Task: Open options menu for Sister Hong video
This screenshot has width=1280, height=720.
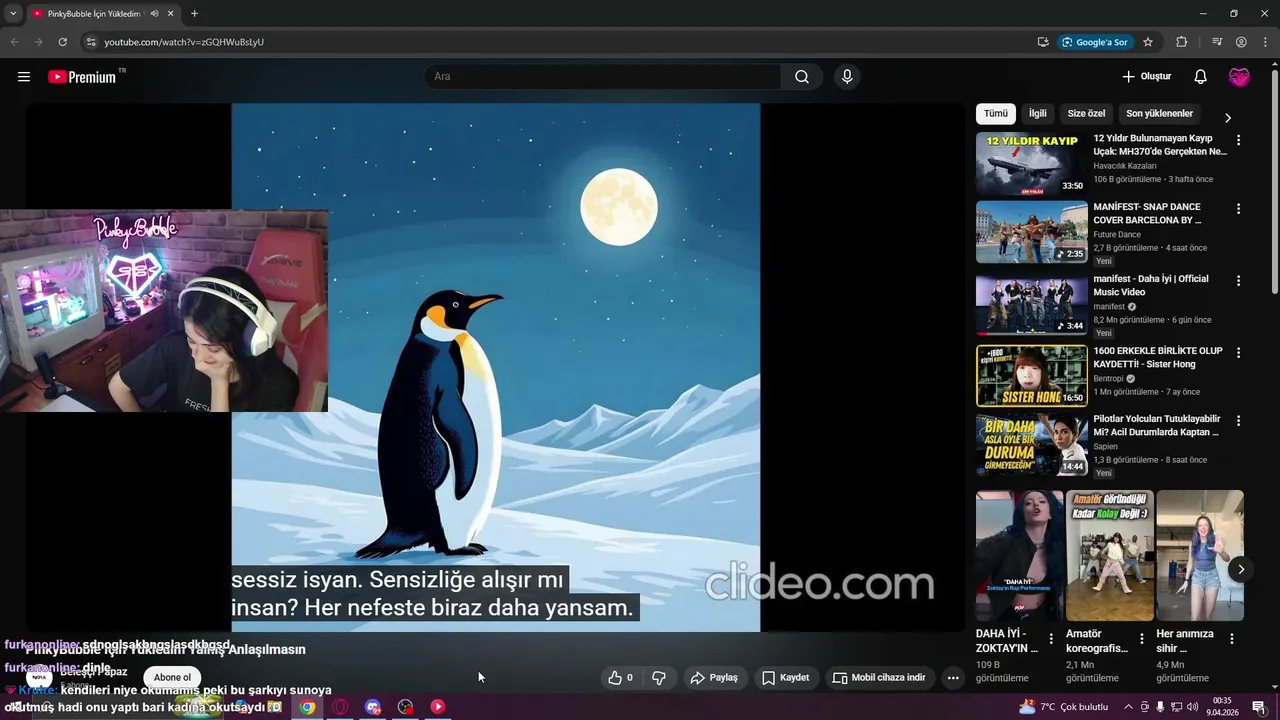Action: coord(1238,353)
